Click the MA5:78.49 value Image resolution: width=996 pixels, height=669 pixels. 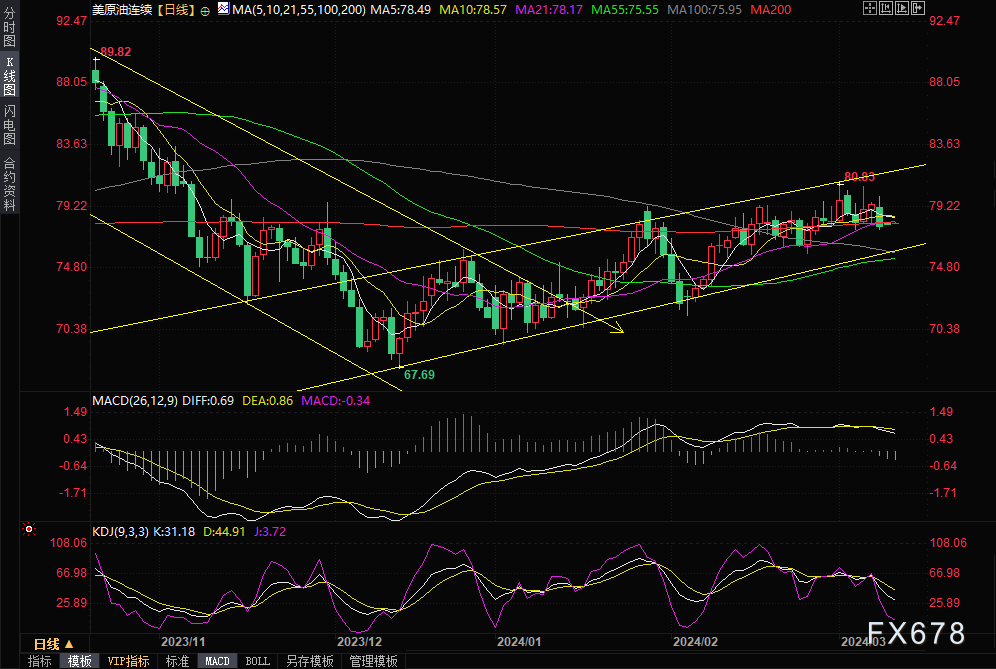click(x=400, y=10)
